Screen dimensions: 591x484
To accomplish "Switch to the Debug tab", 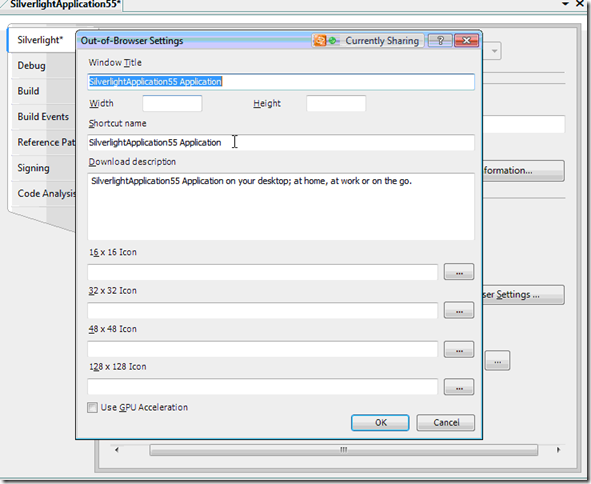I will 31,66.
